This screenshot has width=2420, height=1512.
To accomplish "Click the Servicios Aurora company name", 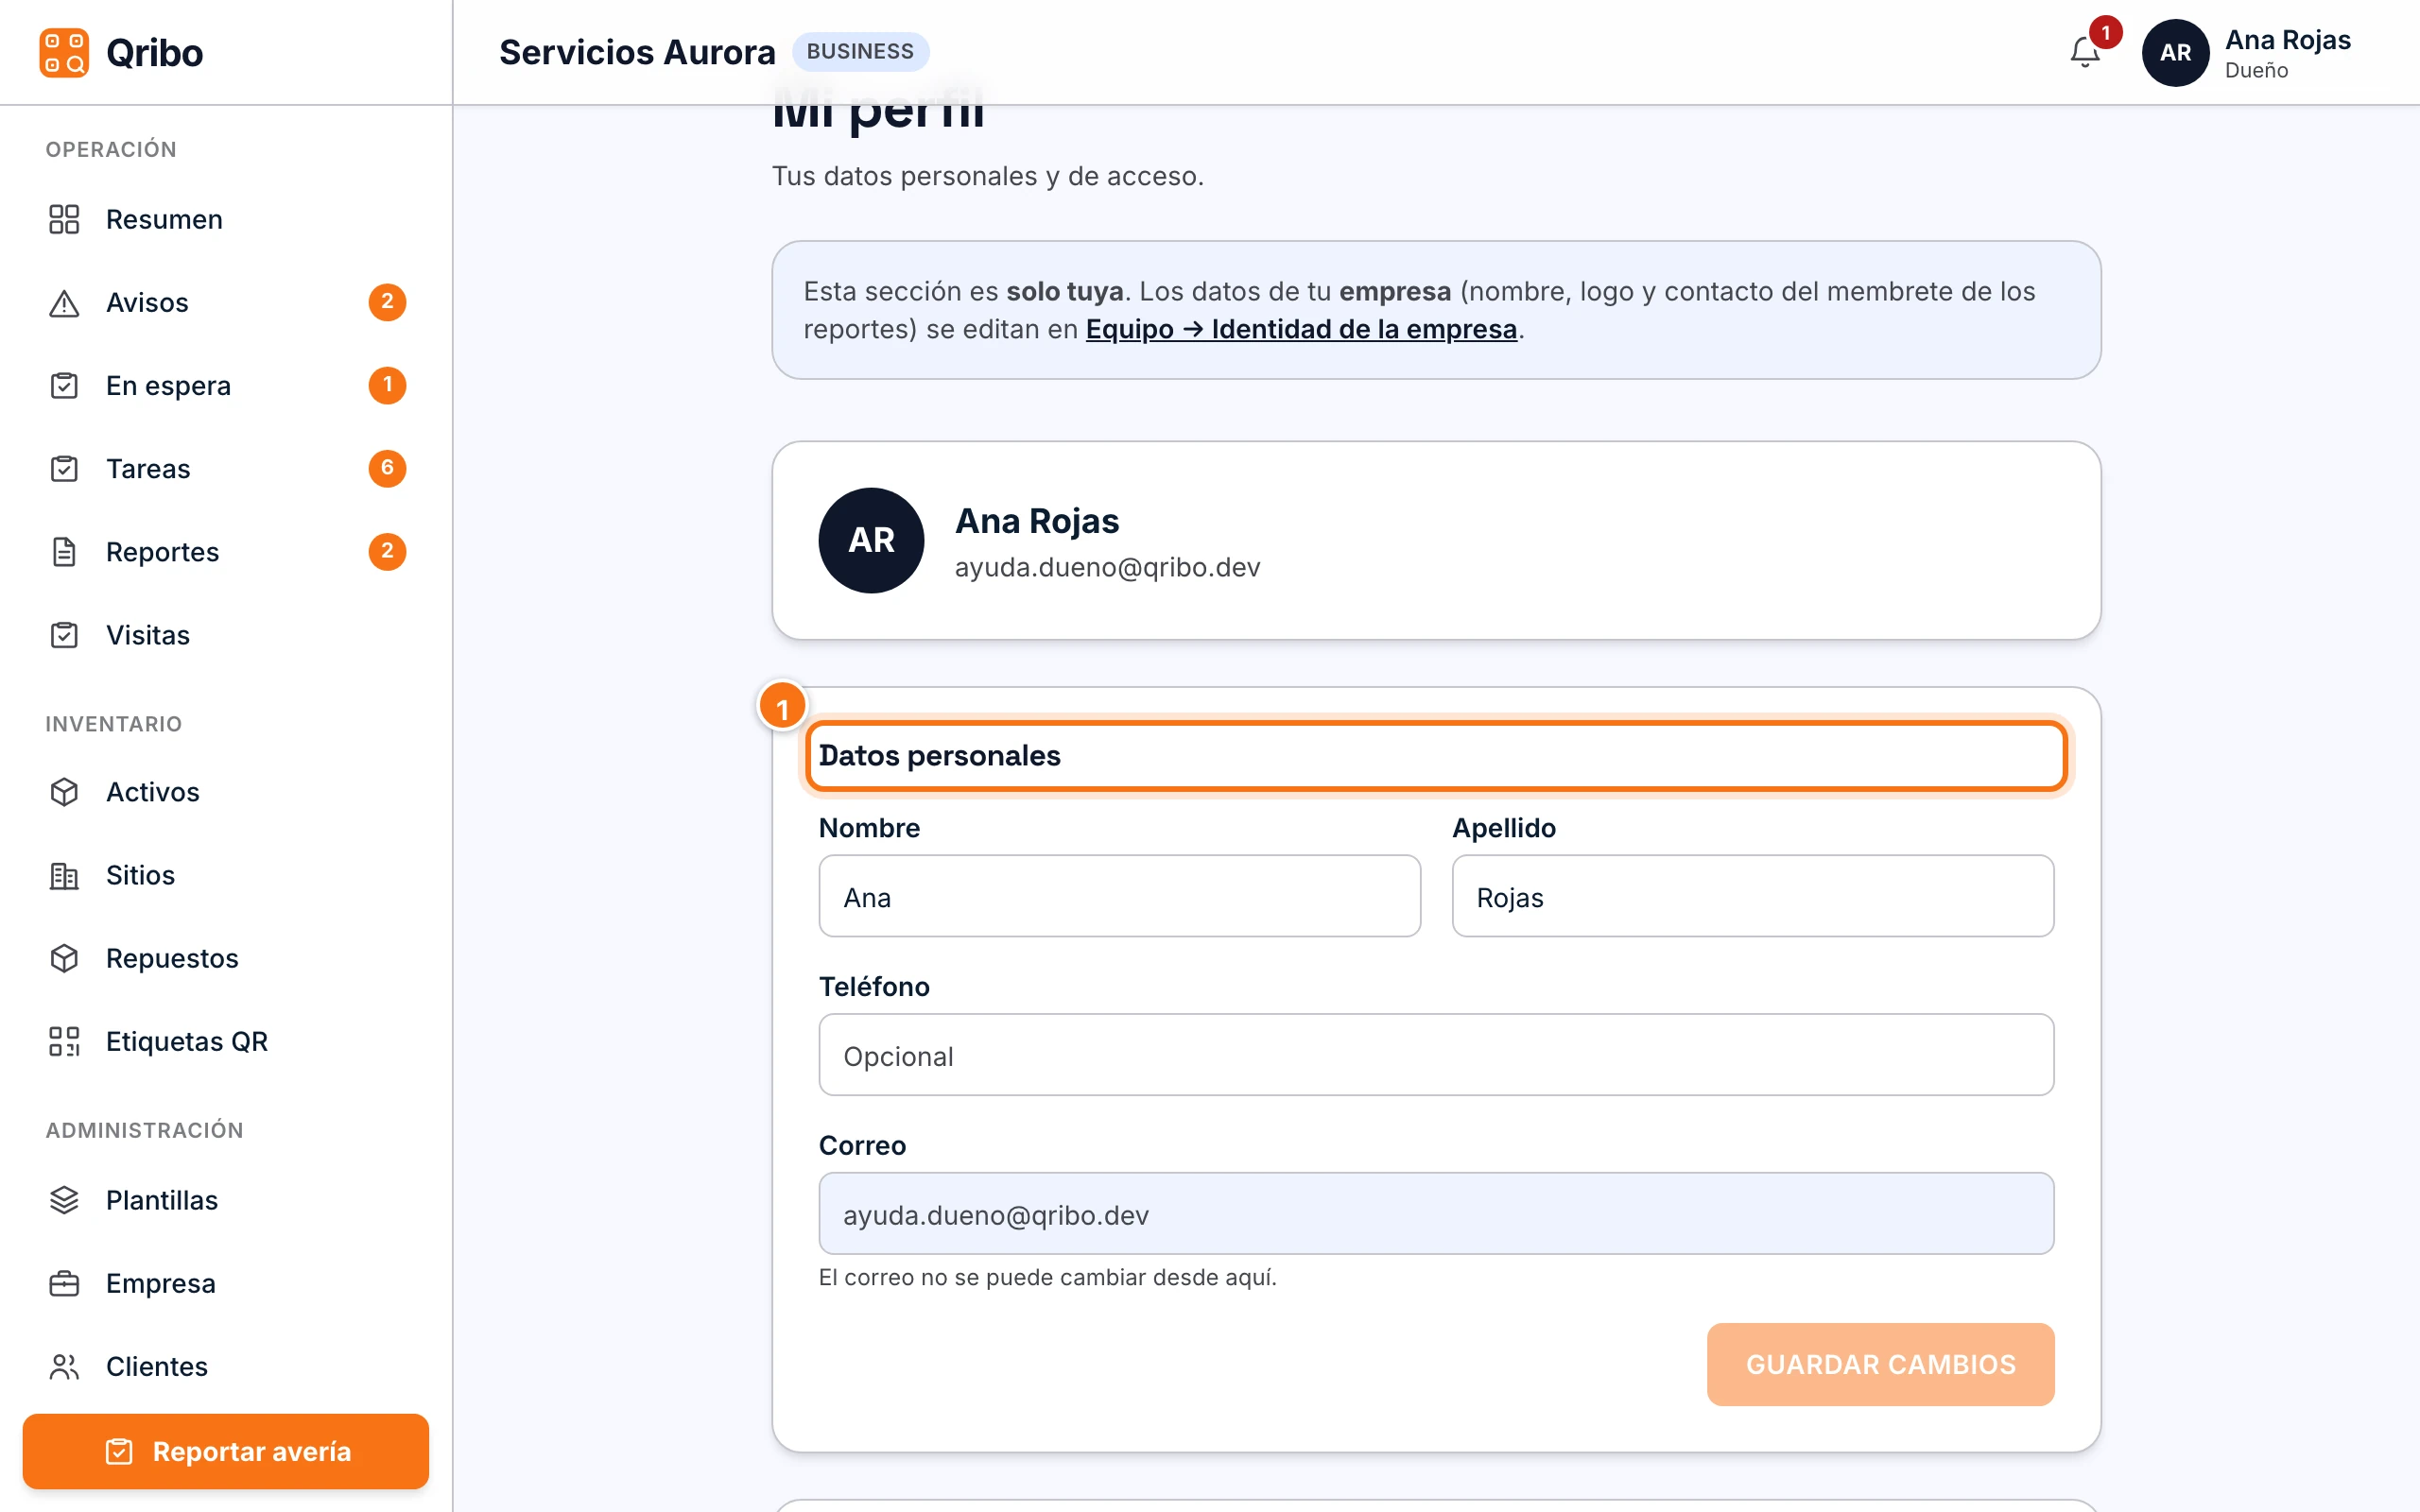I will [x=637, y=52].
